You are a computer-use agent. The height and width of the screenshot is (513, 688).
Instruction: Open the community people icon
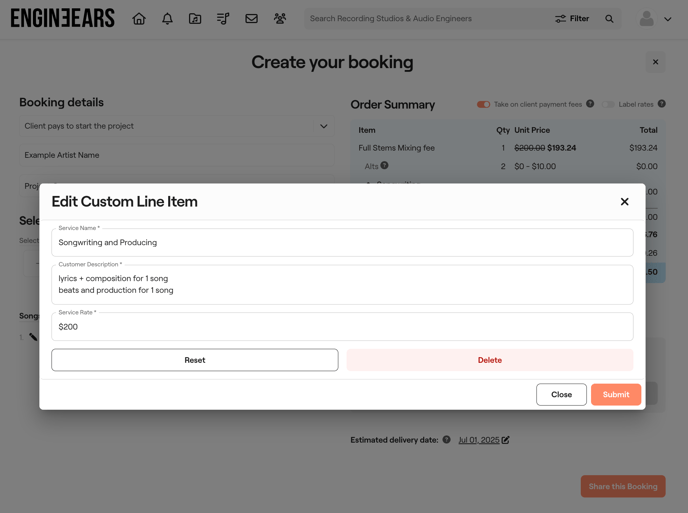pyautogui.click(x=280, y=18)
